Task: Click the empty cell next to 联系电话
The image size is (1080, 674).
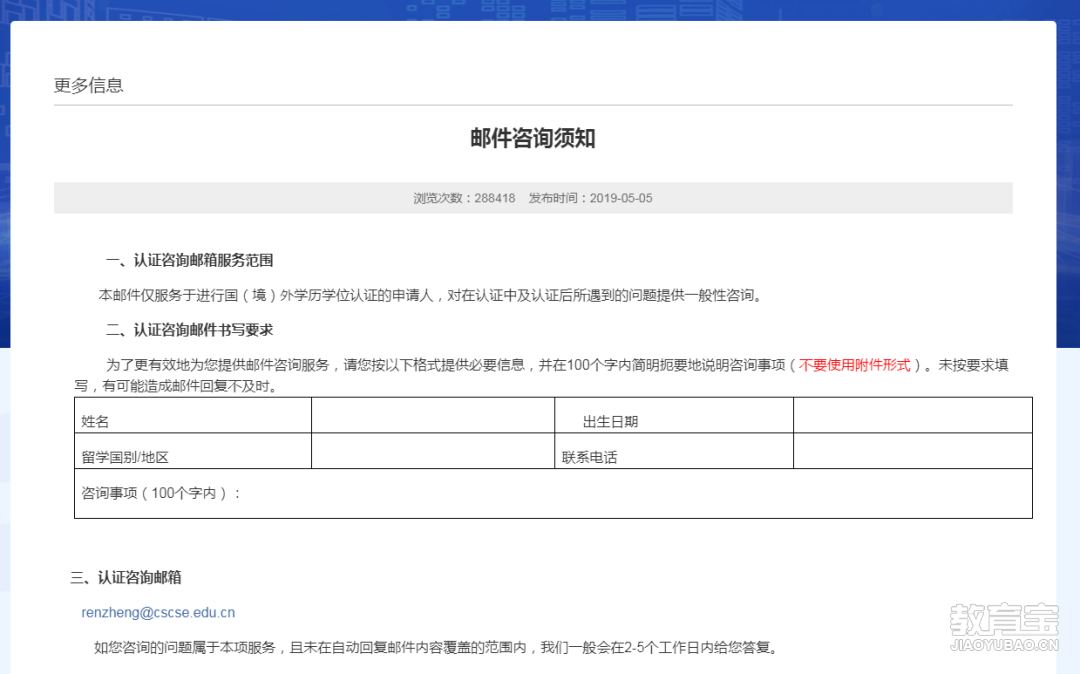Action: [x=913, y=451]
